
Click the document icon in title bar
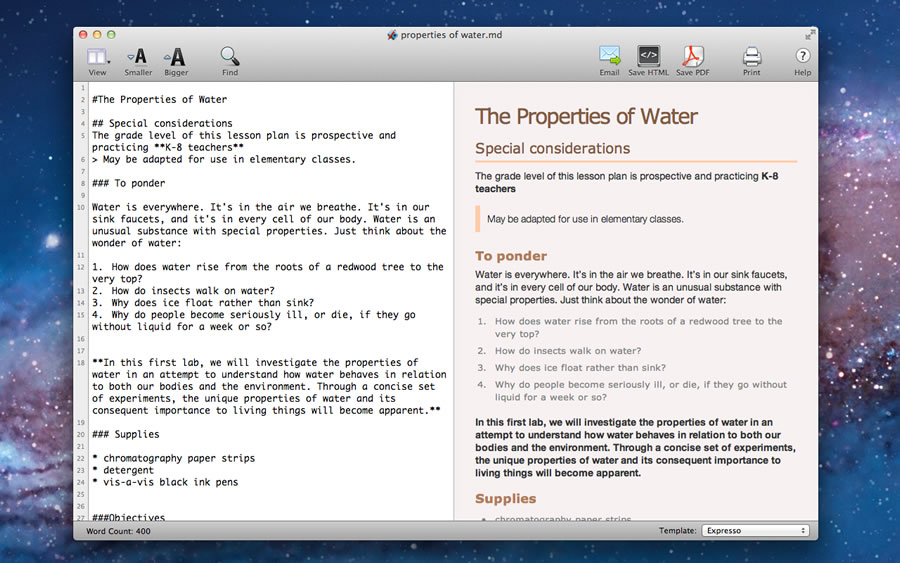pyautogui.click(x=392, y=35)
